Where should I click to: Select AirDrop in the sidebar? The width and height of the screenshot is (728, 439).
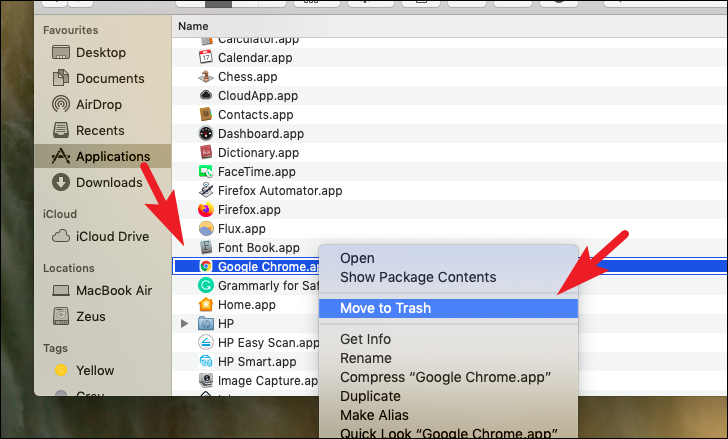pos(87,104)
